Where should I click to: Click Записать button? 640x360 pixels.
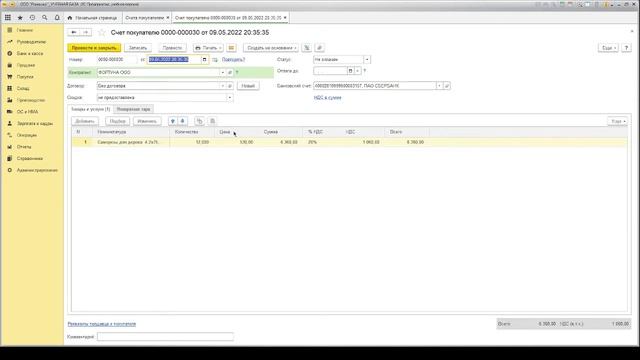[x=138, y=48]
